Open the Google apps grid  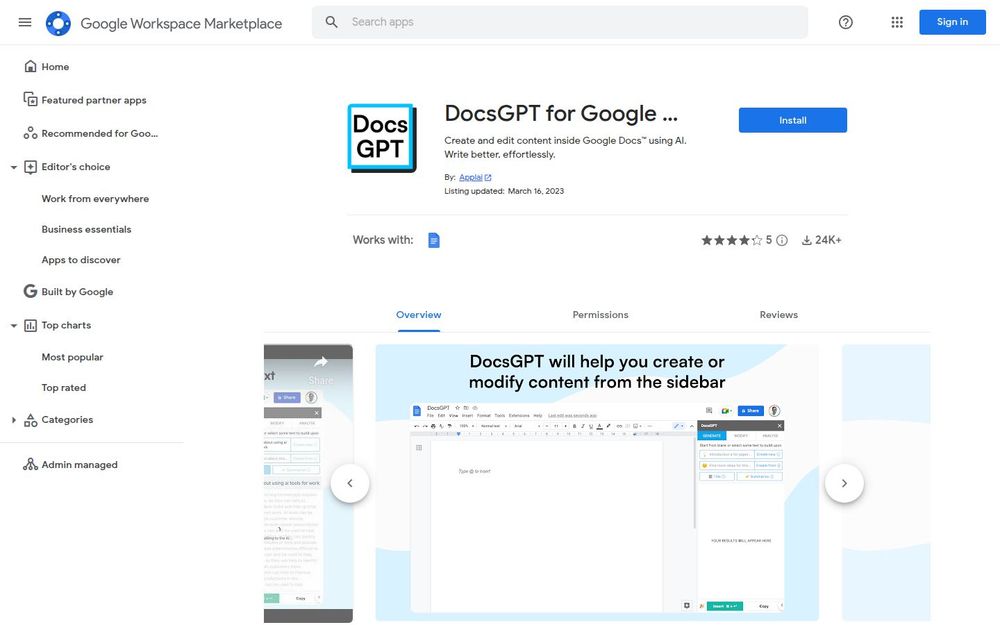point(897,22)
